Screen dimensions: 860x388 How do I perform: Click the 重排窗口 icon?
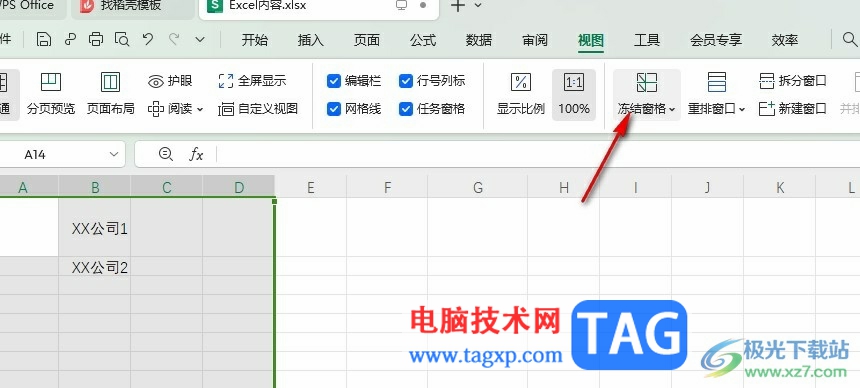coord(716,82)
